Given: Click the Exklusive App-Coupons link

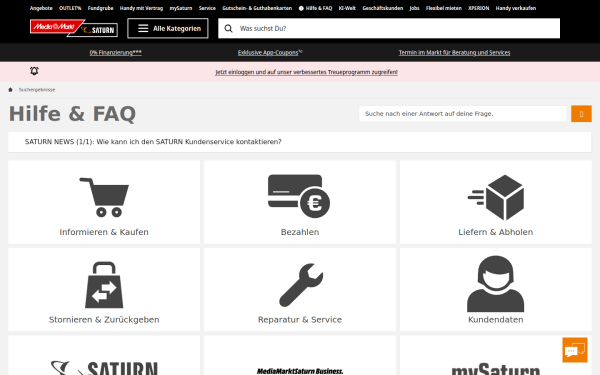Looking at the screenshot, I should click(270, 52).
